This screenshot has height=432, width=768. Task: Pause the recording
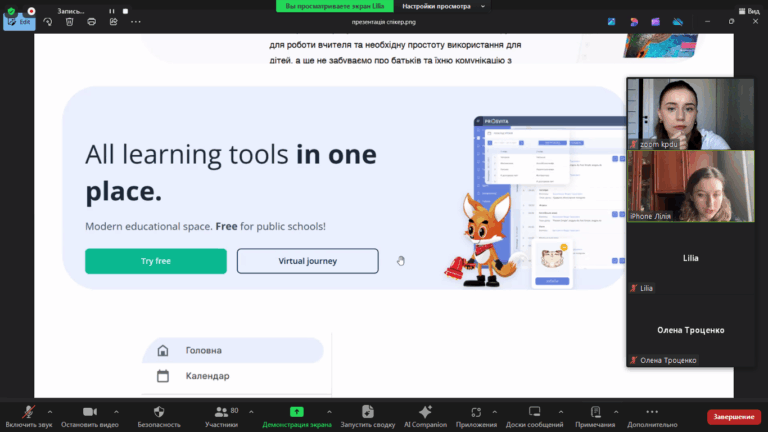click(112, 11)
